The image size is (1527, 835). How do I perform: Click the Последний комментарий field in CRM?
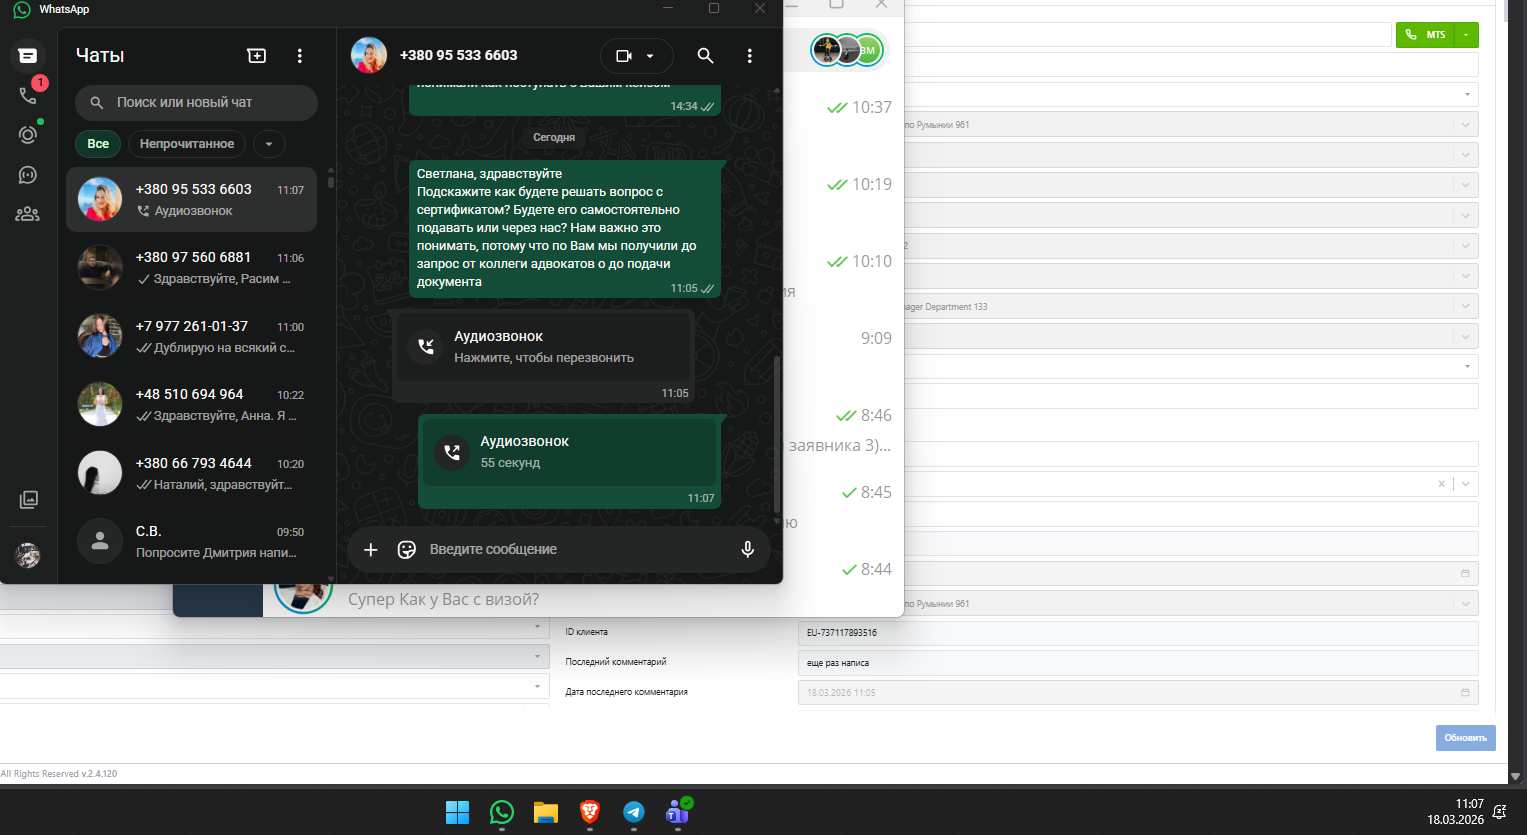click(x=1138, y=663)
